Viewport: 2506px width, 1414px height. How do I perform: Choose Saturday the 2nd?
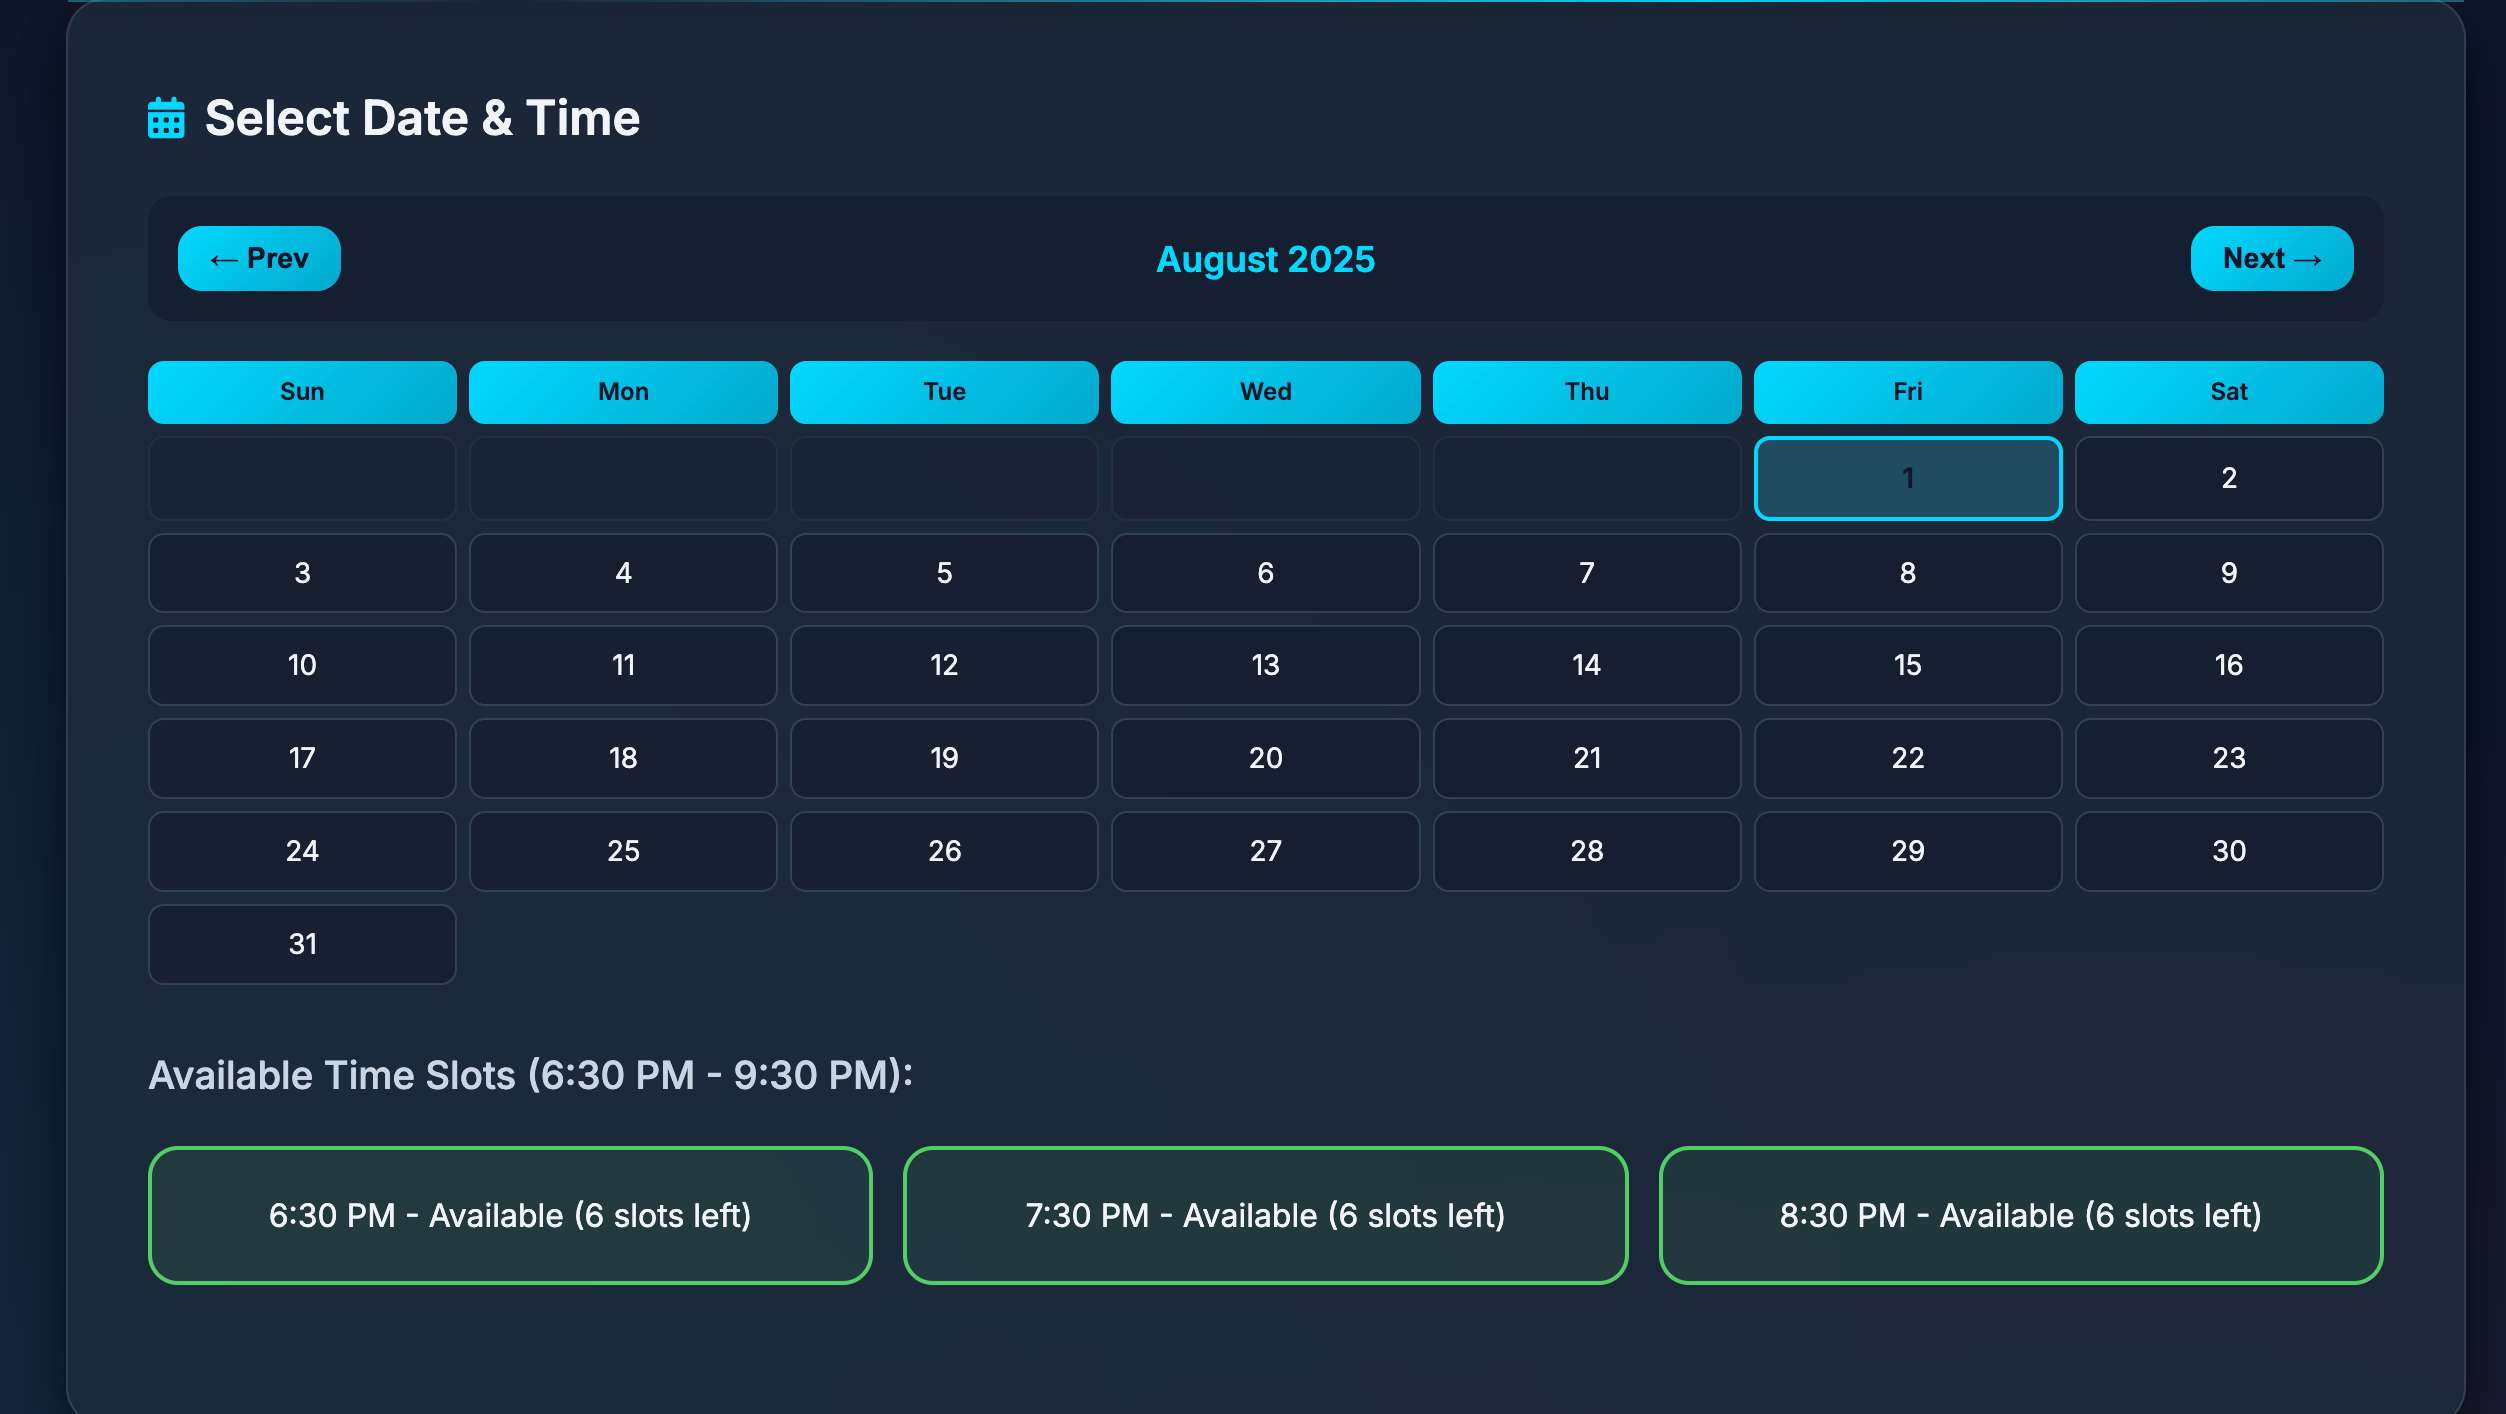2229,479
